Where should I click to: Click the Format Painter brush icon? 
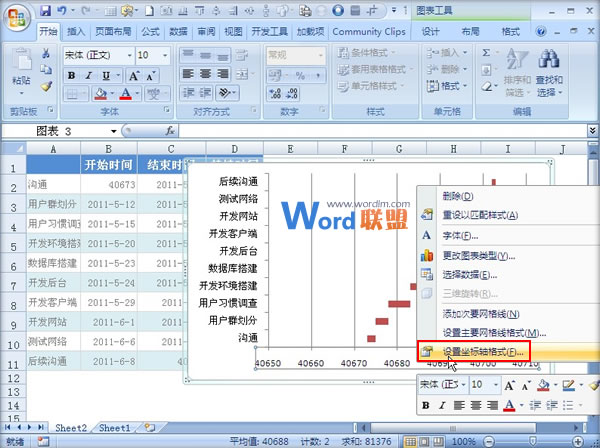click(x=46, y=87)
